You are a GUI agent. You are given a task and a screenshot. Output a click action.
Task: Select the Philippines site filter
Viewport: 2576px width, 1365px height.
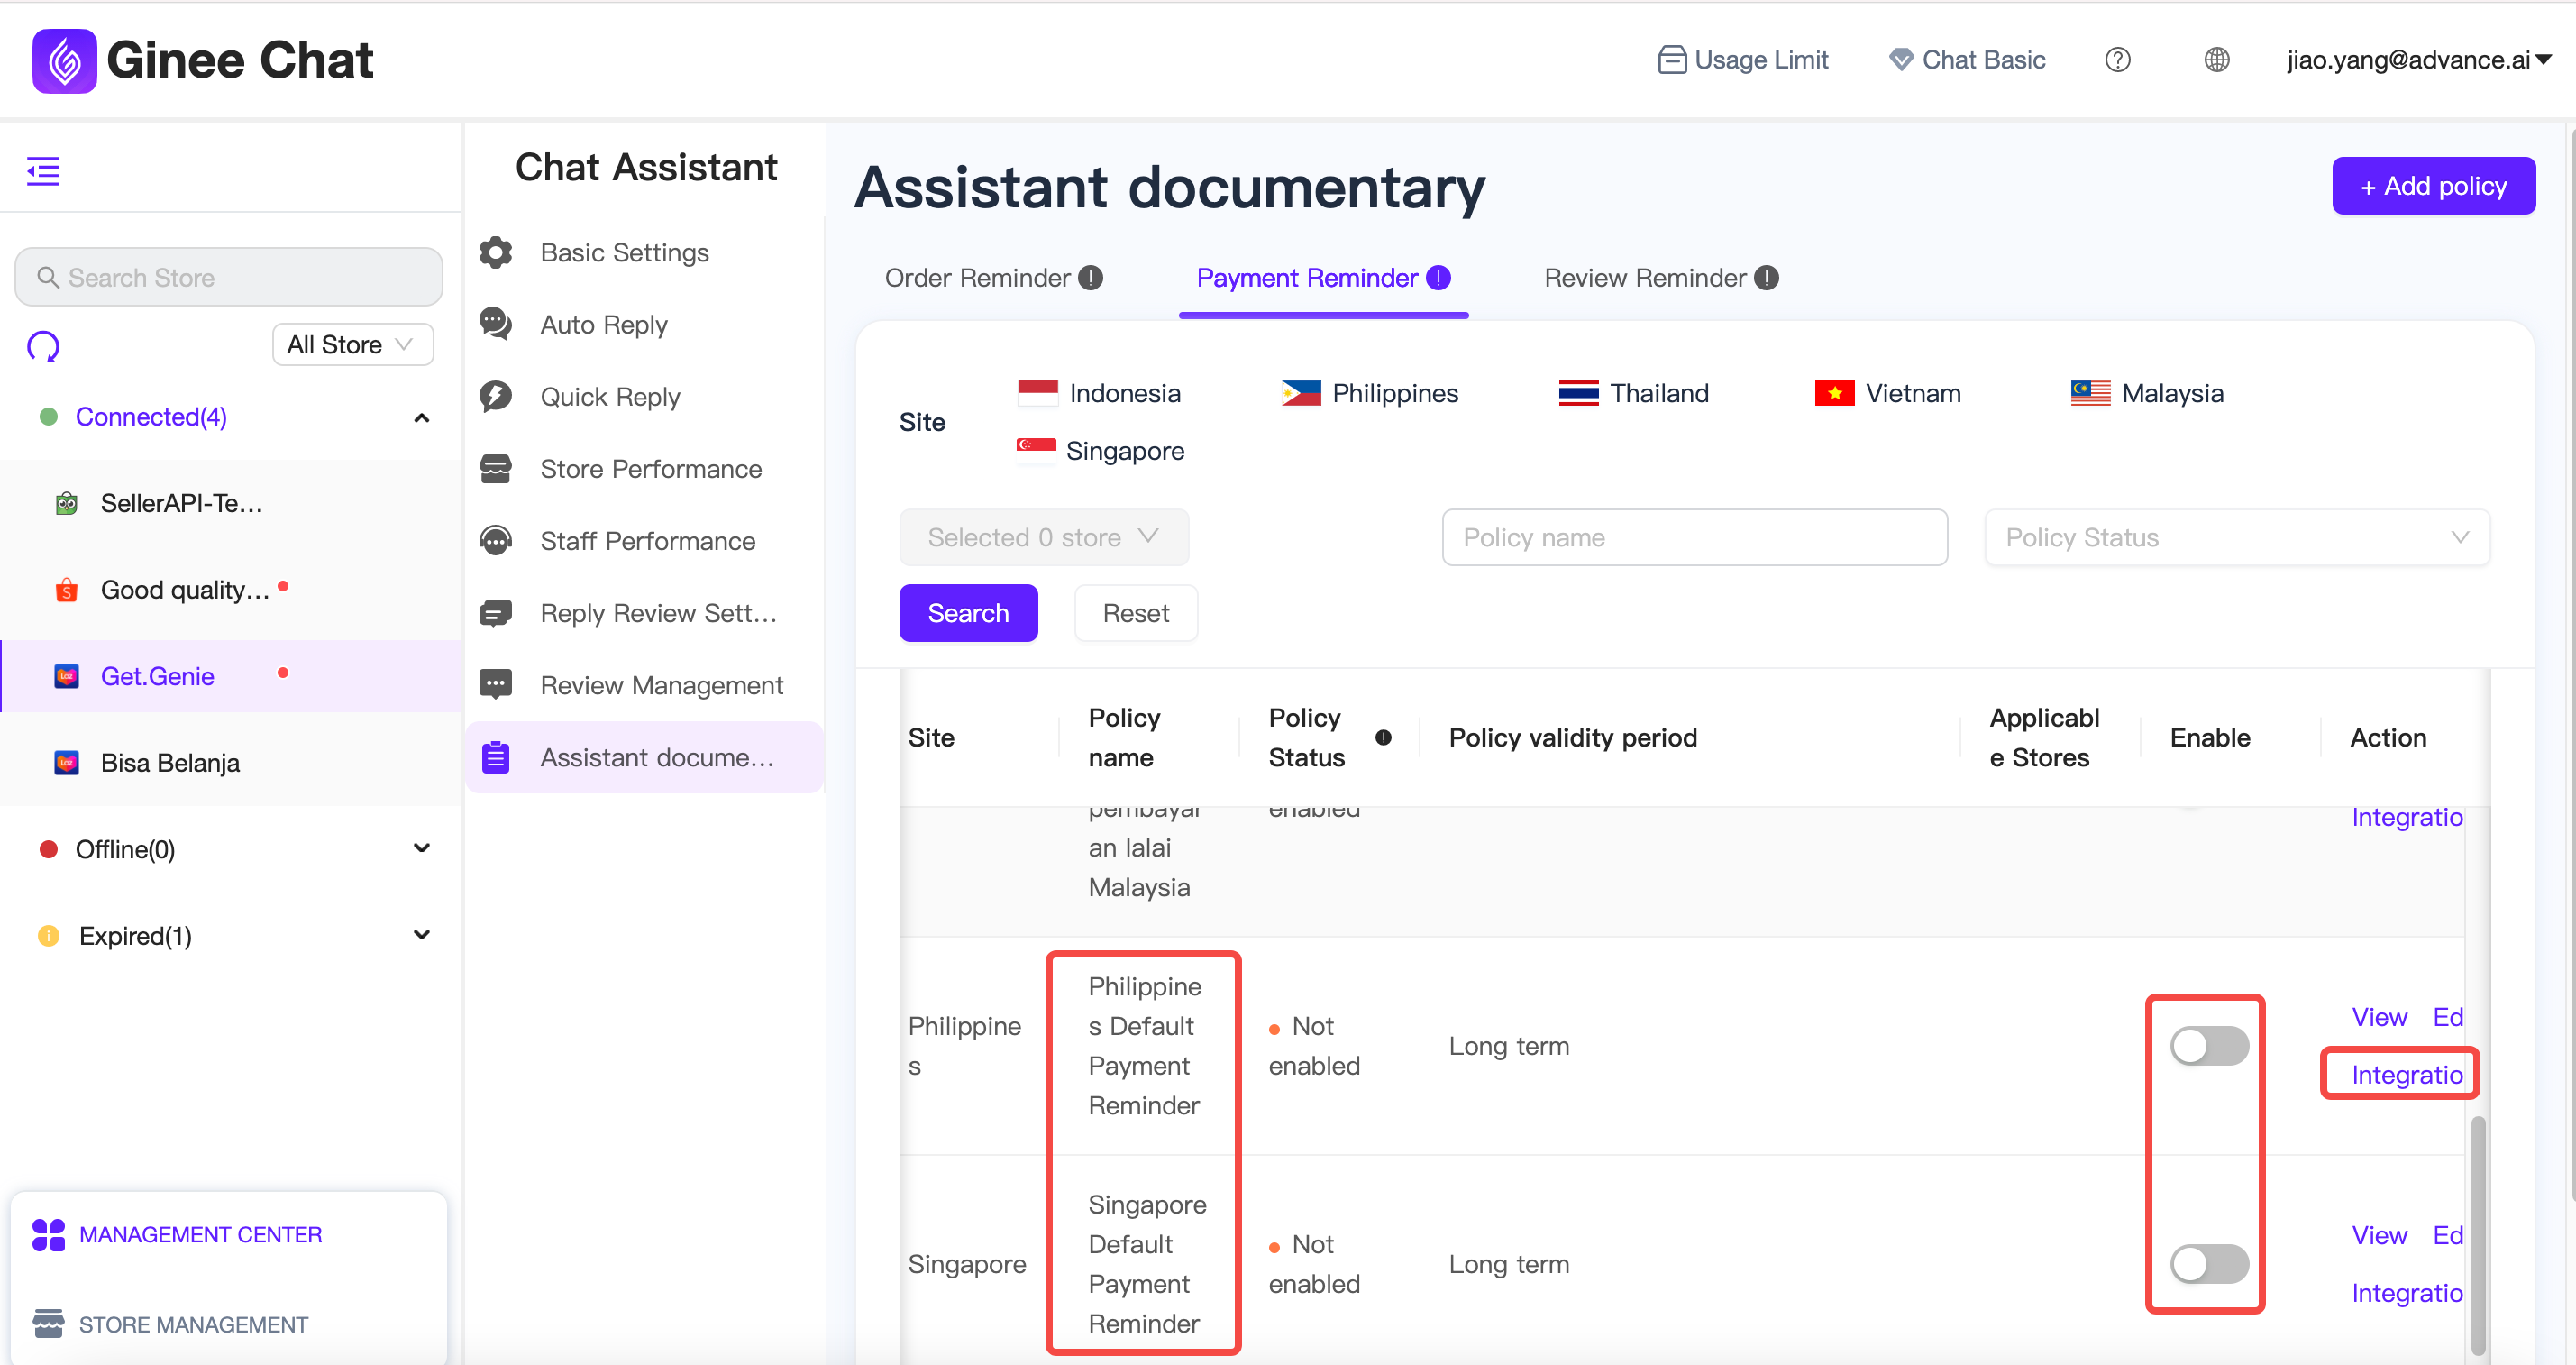click(1370, 393)
